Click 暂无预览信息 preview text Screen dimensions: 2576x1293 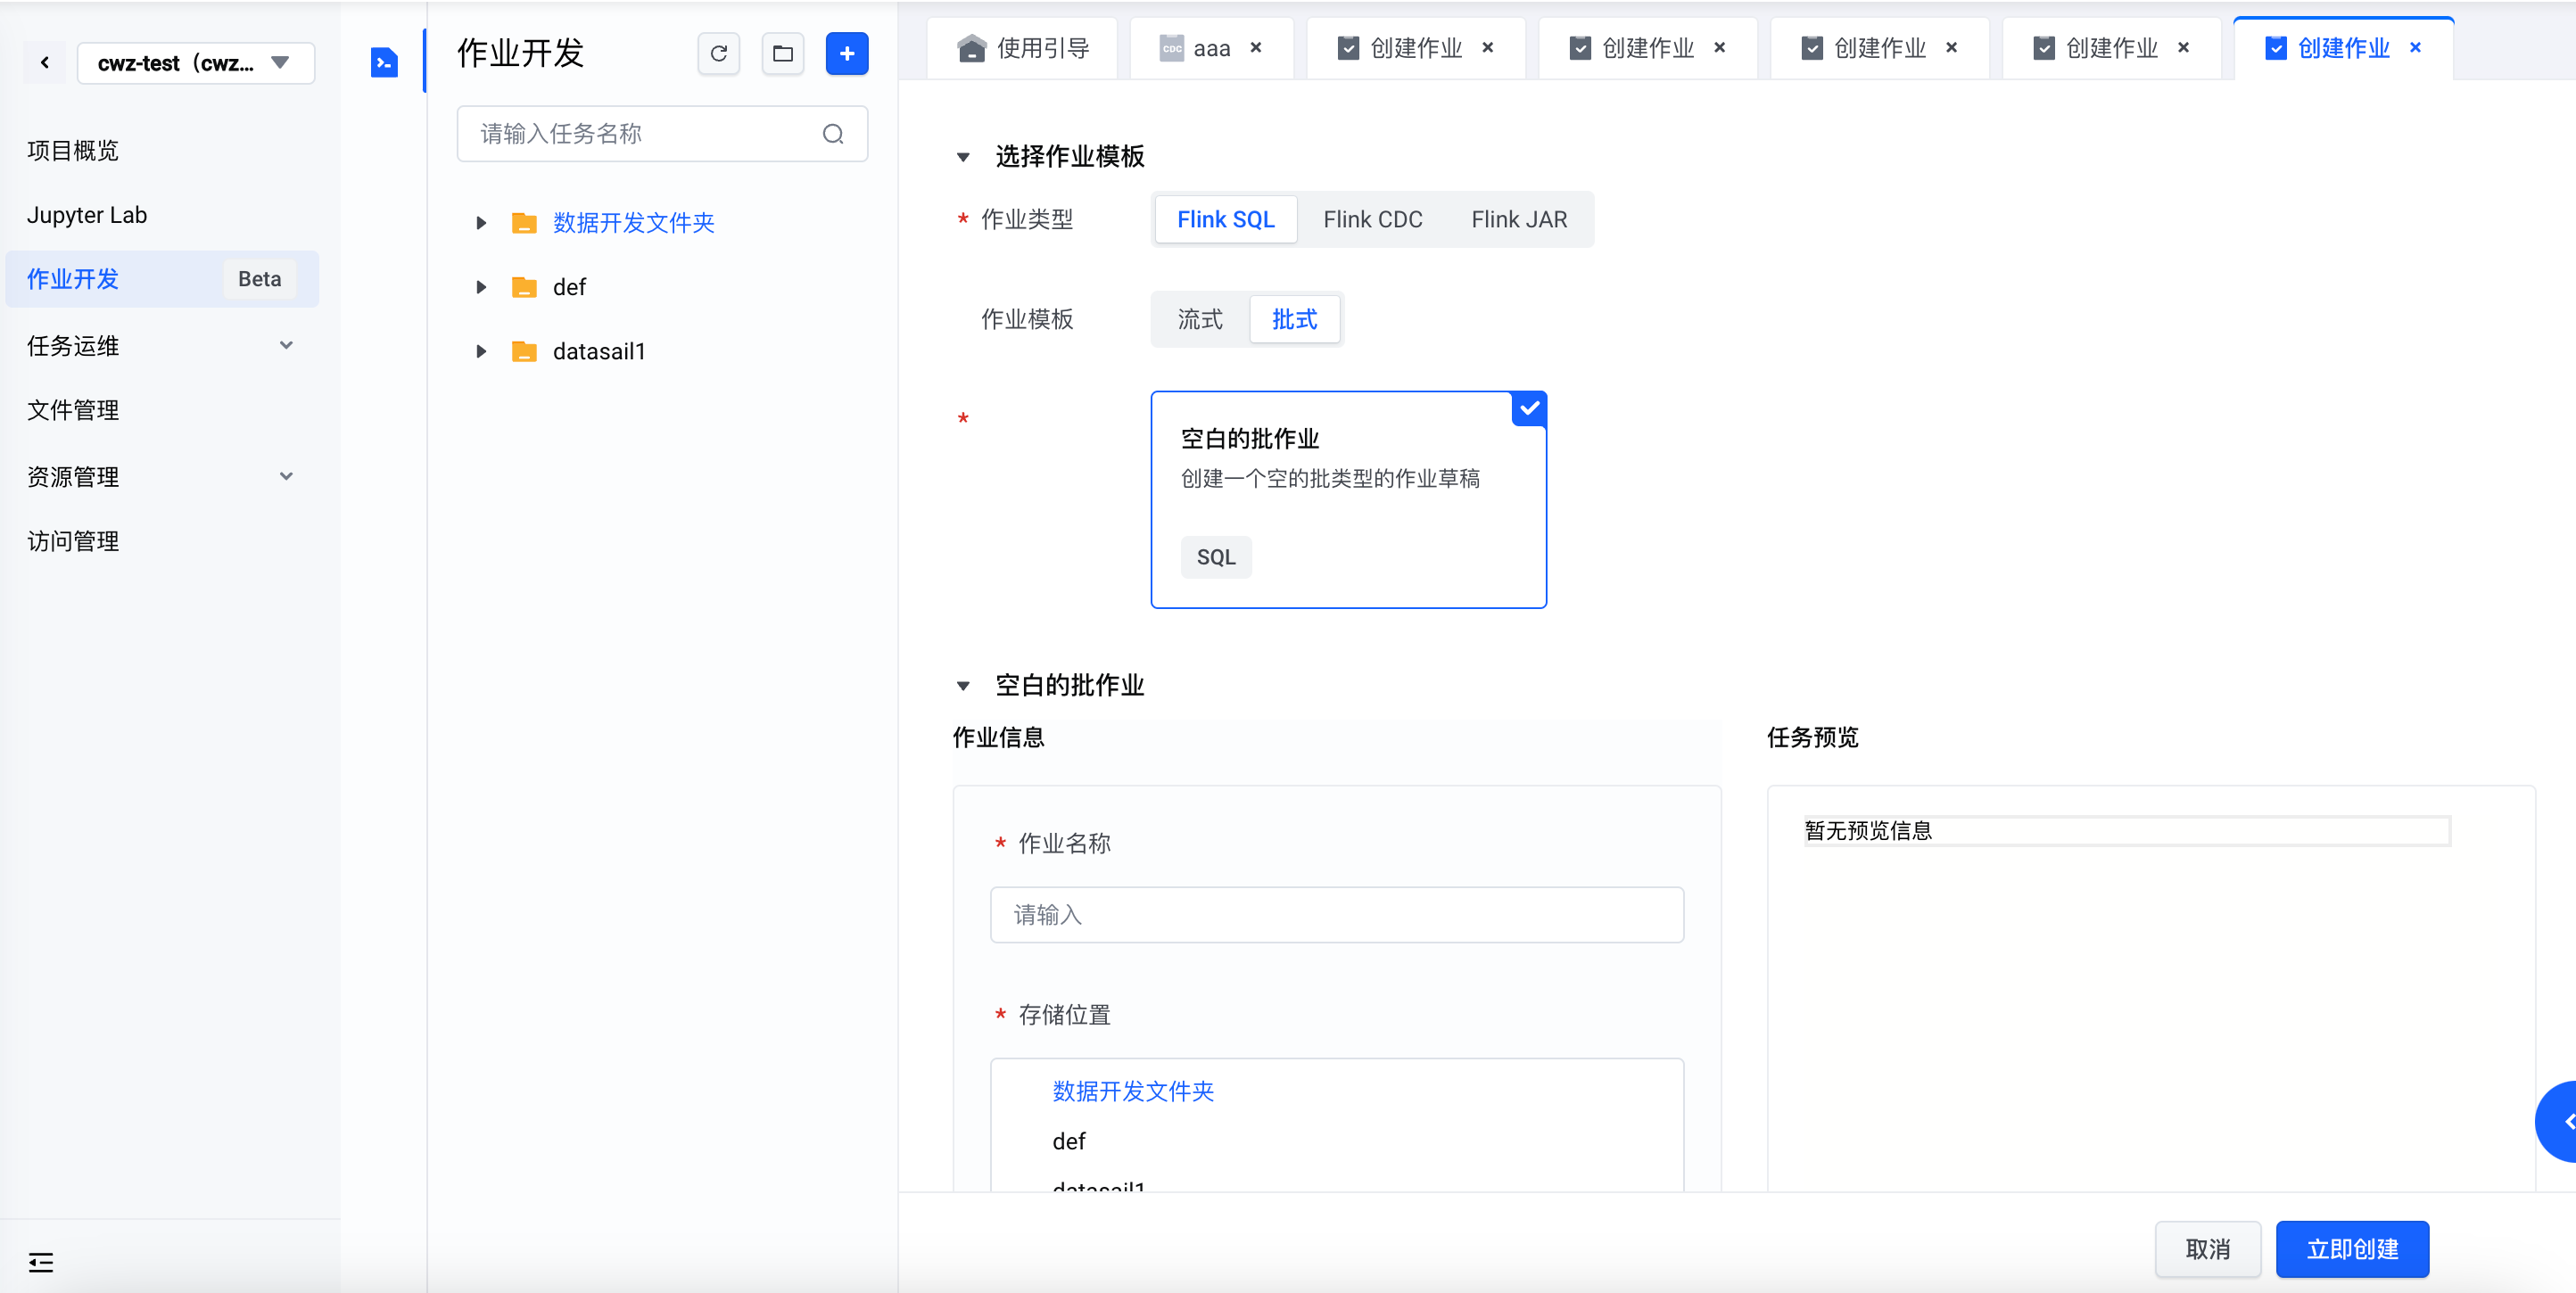pos(1867,831)
